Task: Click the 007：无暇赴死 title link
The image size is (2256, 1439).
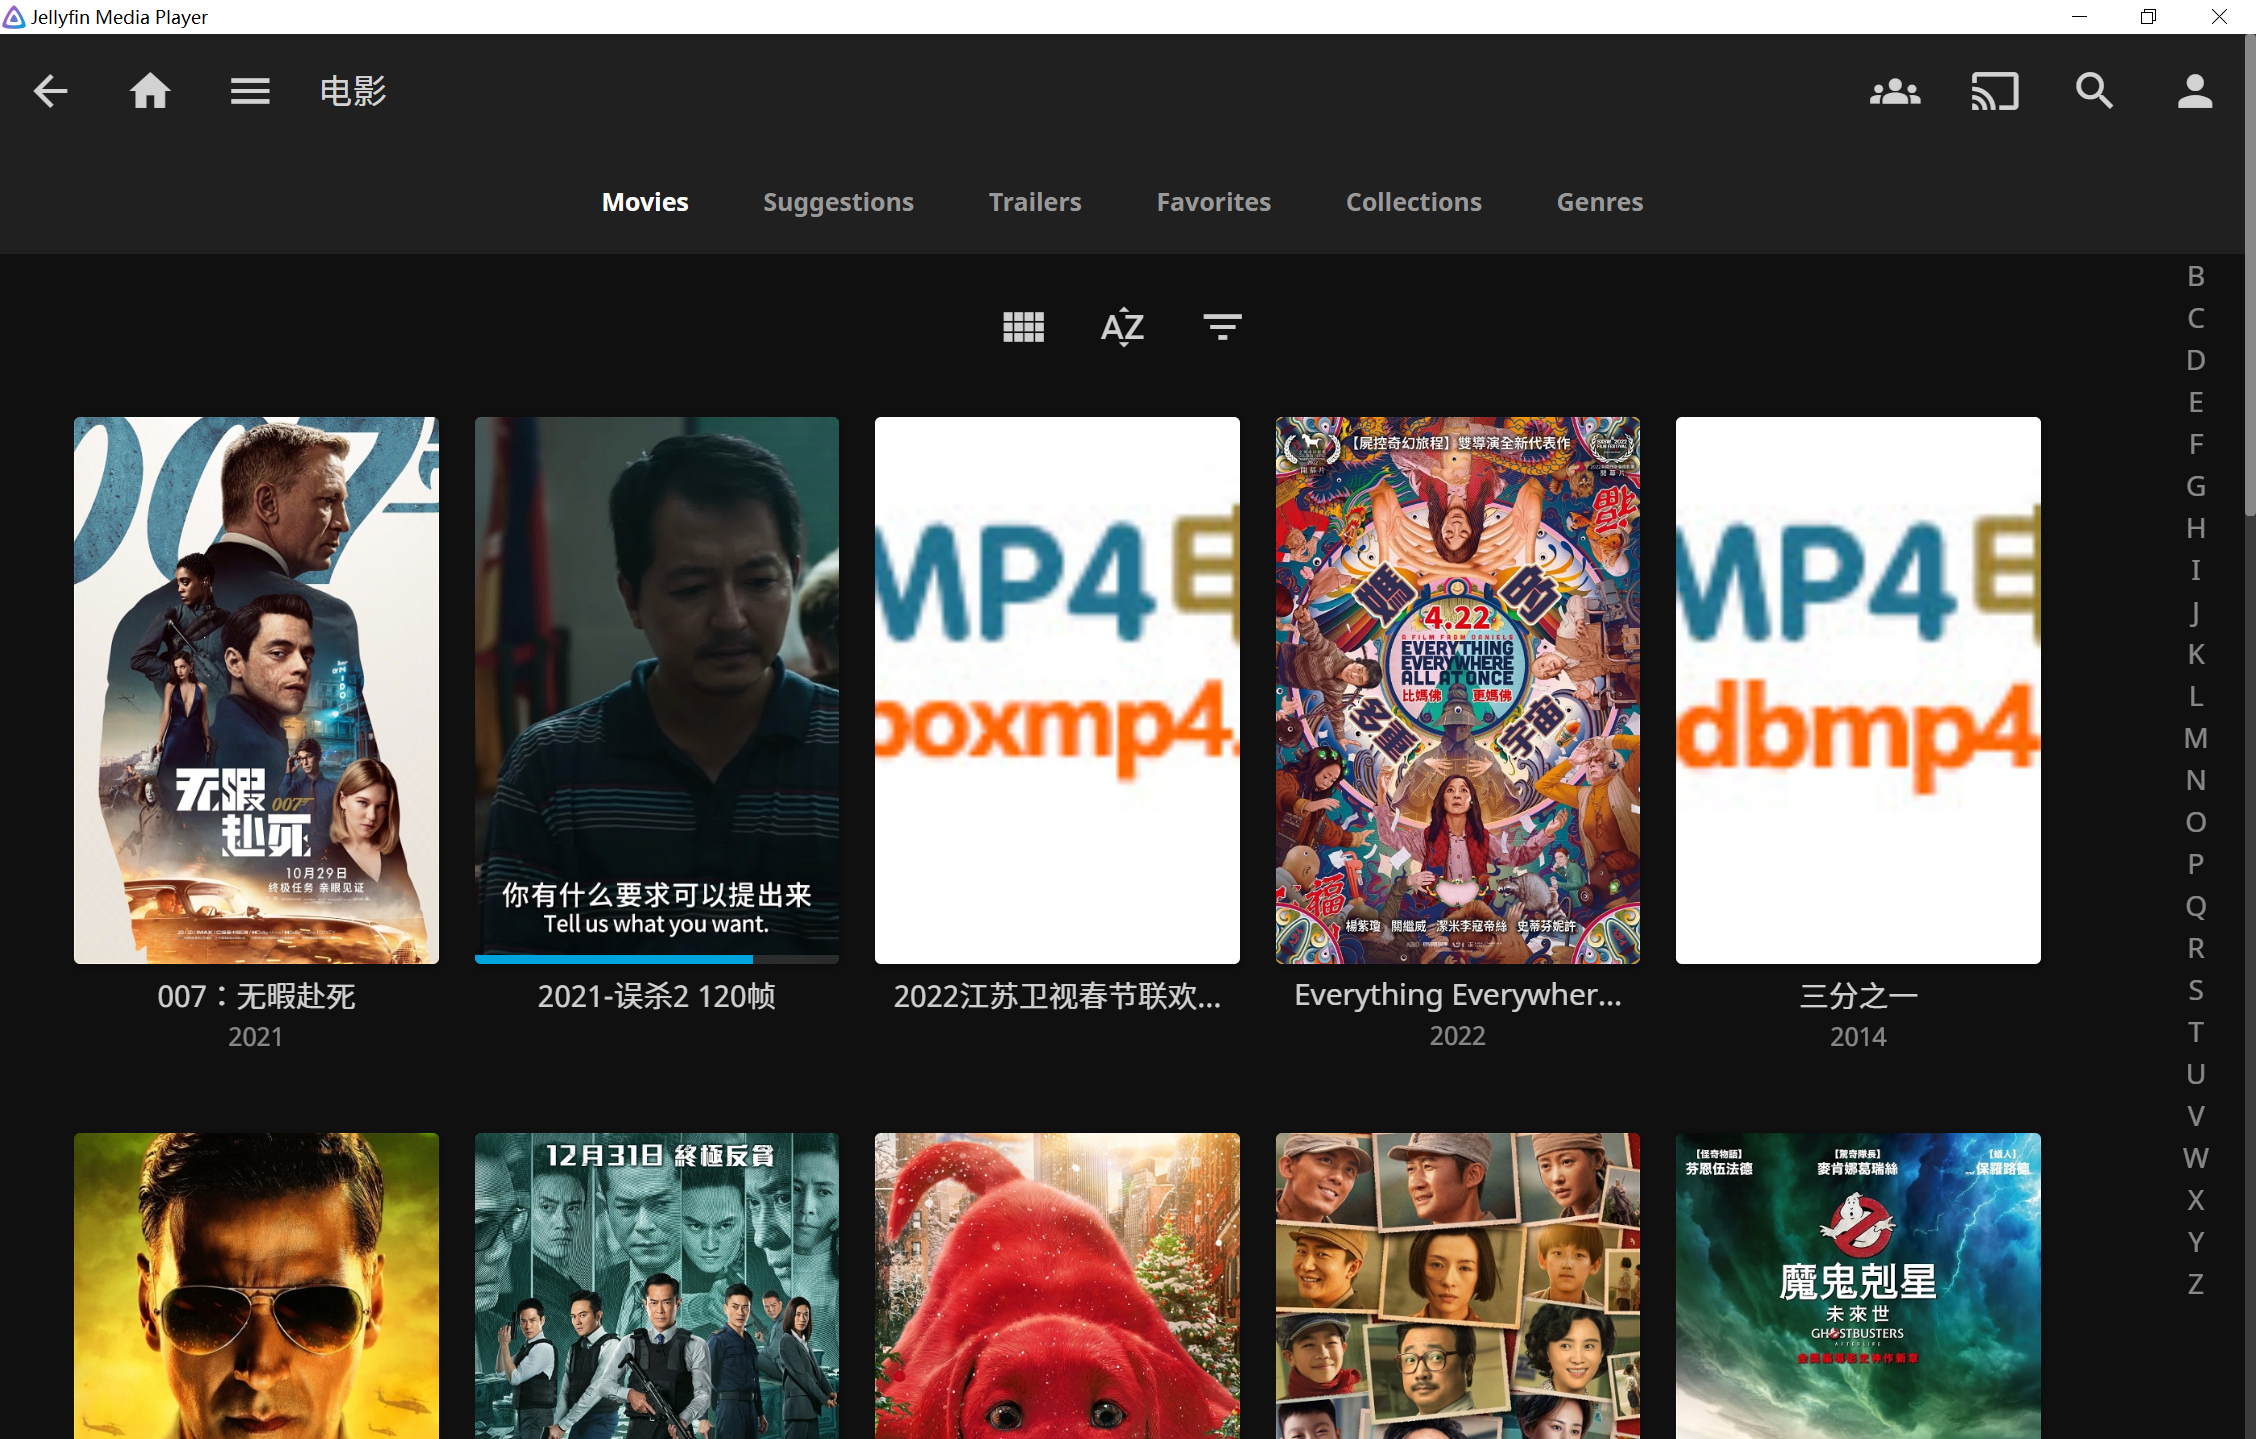Action: pos(256,996)
